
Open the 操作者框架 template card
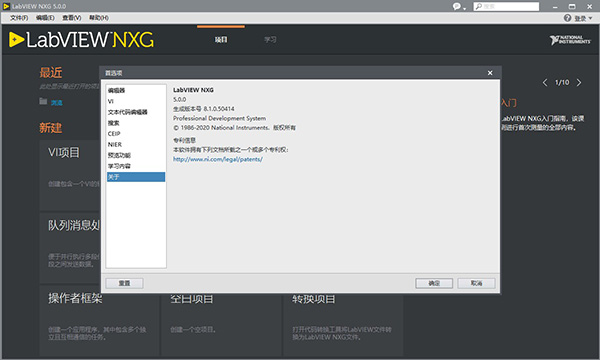pyautogui.click(x=99, y=324)
